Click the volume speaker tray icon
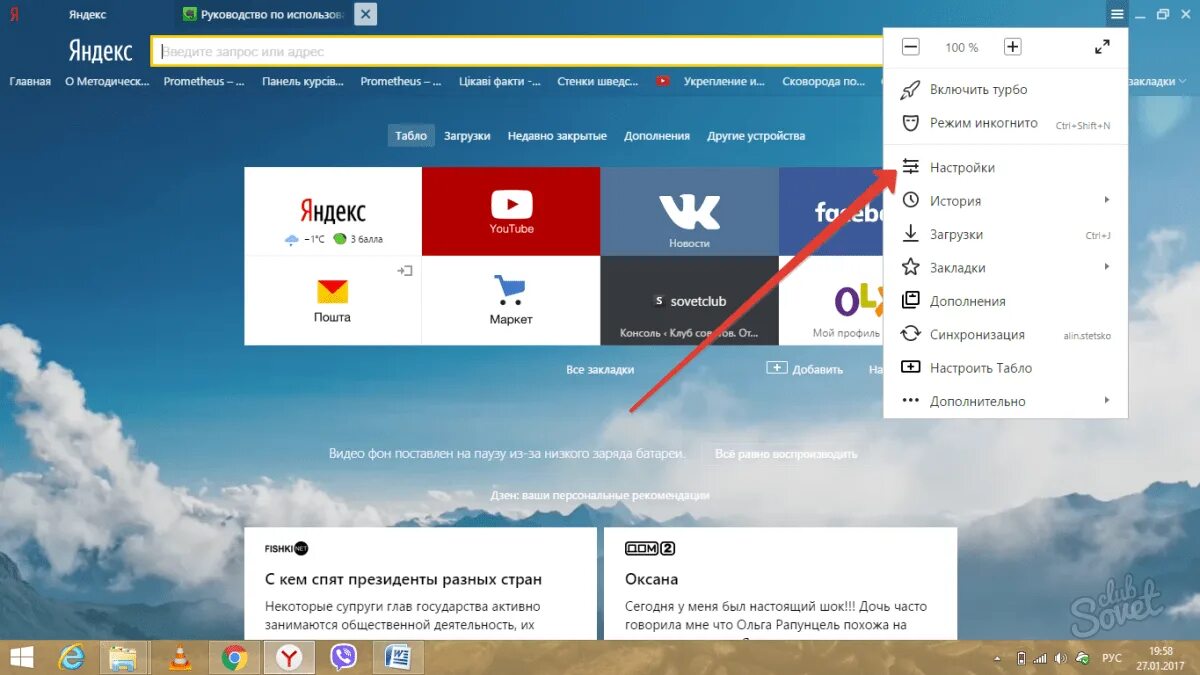The image size is (1200, 675). pyautogui.click(x=1063, y=658)
